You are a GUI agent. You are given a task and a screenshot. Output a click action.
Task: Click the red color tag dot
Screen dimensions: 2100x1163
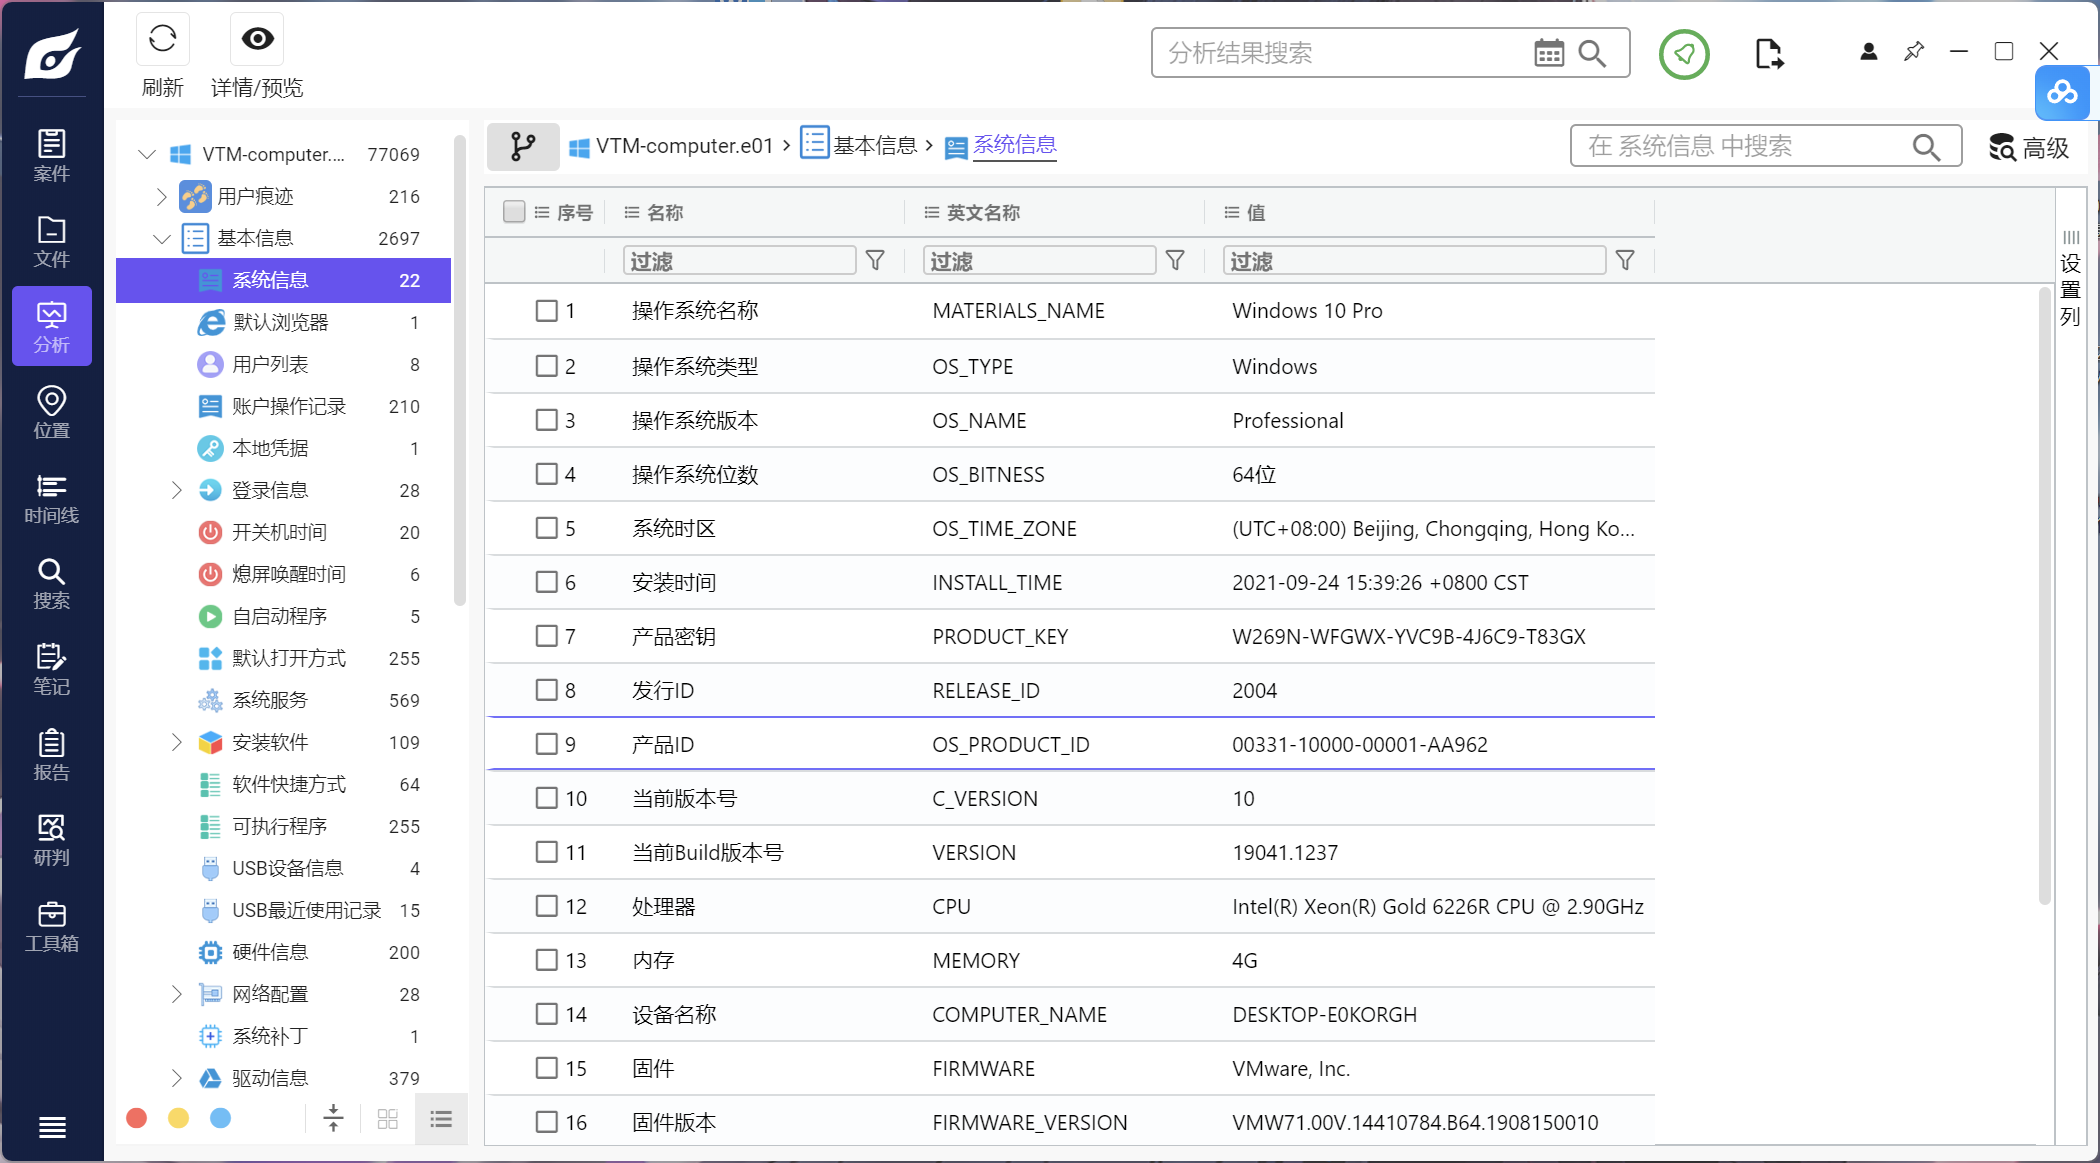coord(137,1118)
